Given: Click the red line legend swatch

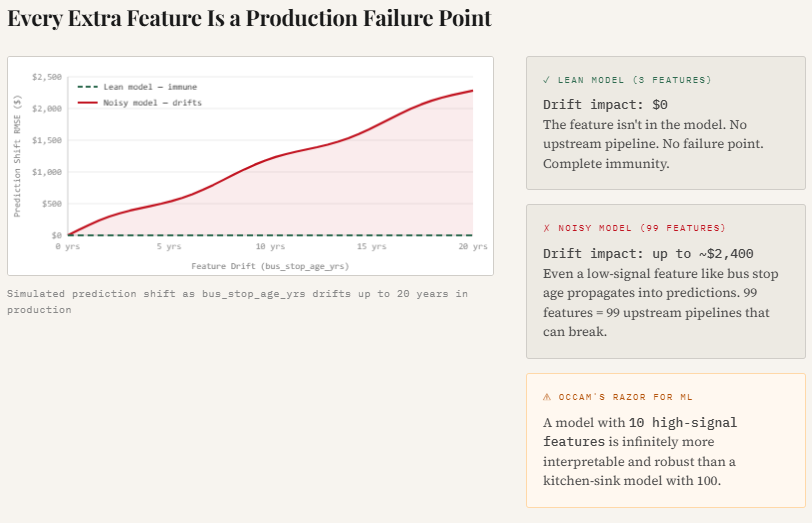Looking at the screenshot, I should click(x=88, y=102).
